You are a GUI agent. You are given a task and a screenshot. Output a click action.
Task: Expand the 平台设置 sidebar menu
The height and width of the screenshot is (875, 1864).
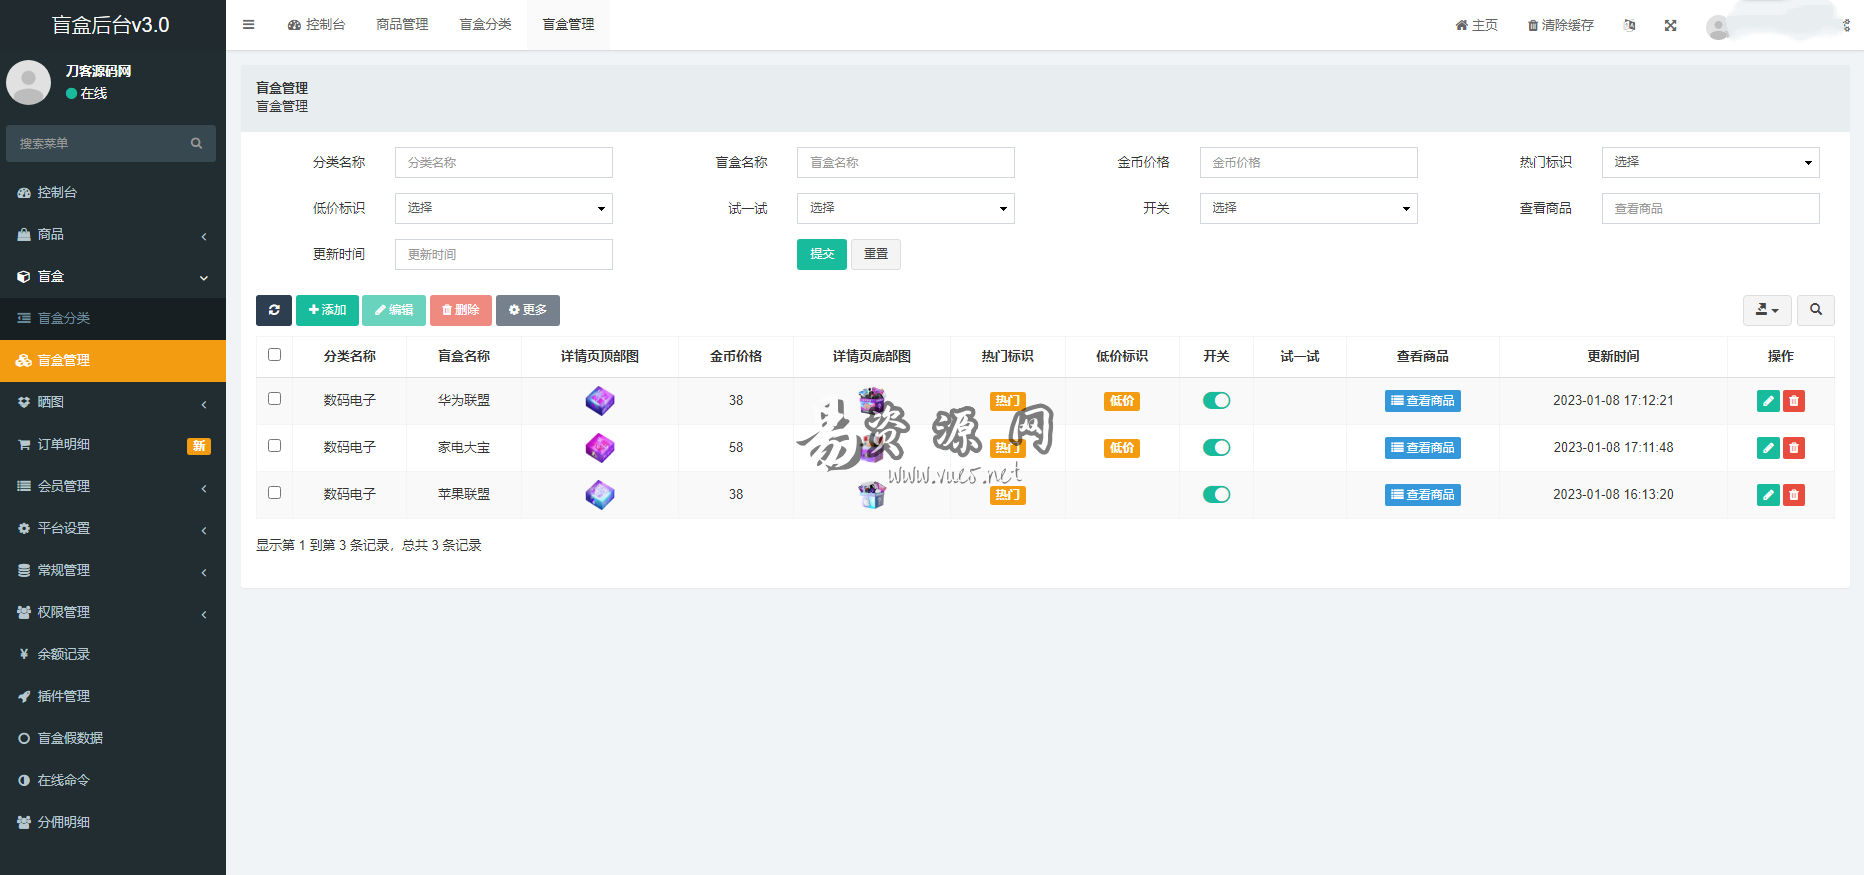coord(113,528)
